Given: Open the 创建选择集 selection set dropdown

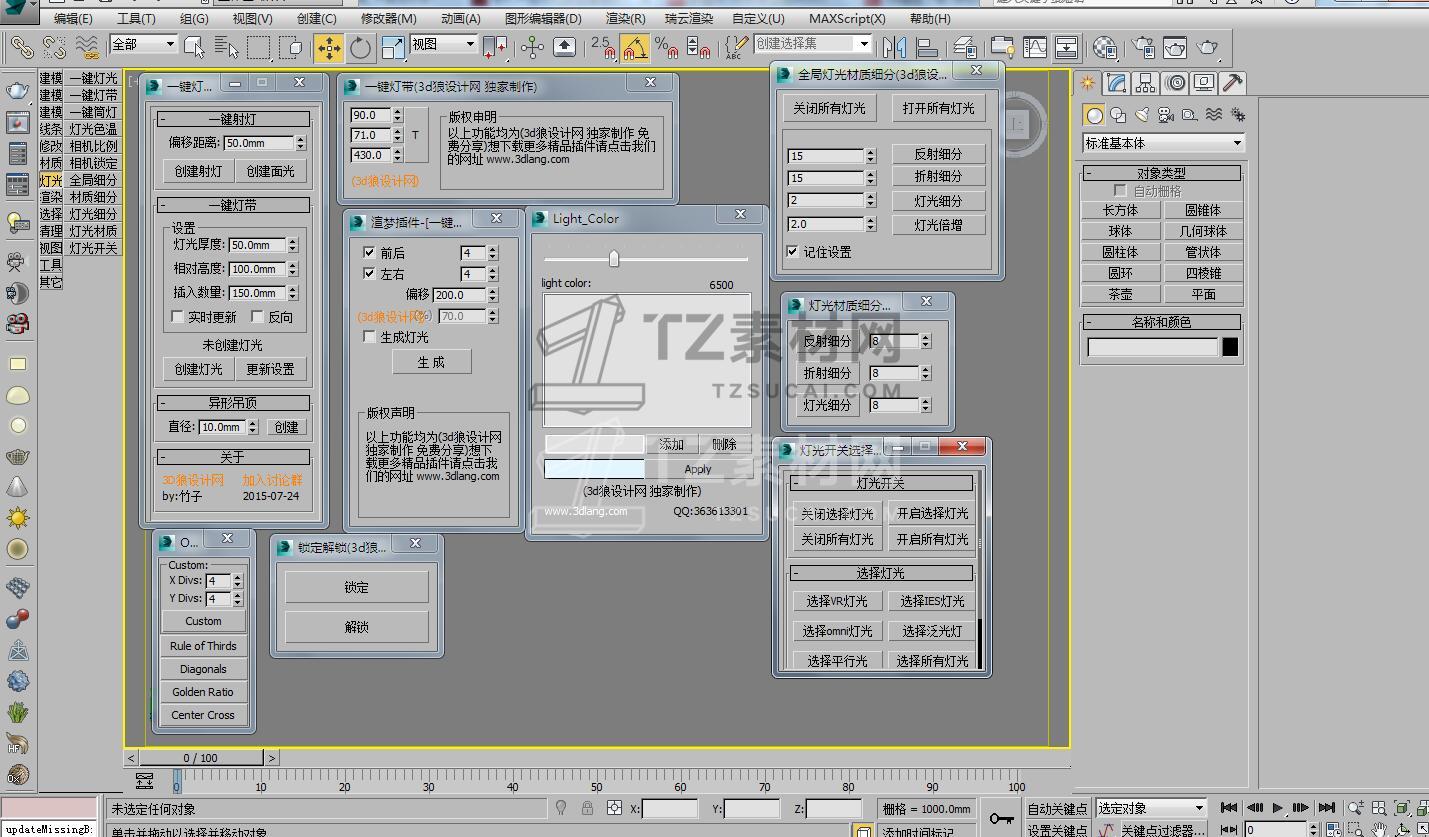Looking at the screenshot, I should coord(863,44).
